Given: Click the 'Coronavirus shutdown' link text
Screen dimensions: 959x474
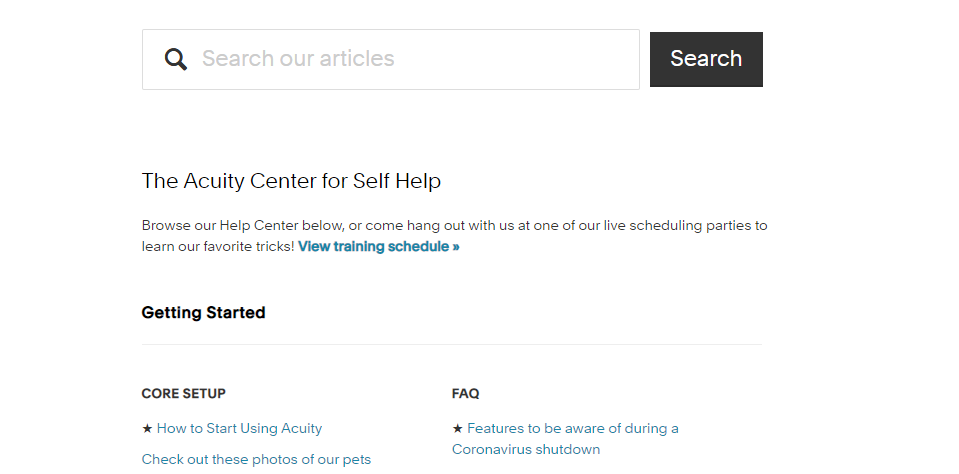Looking at the screenshot, I should (x=526, y=450).
